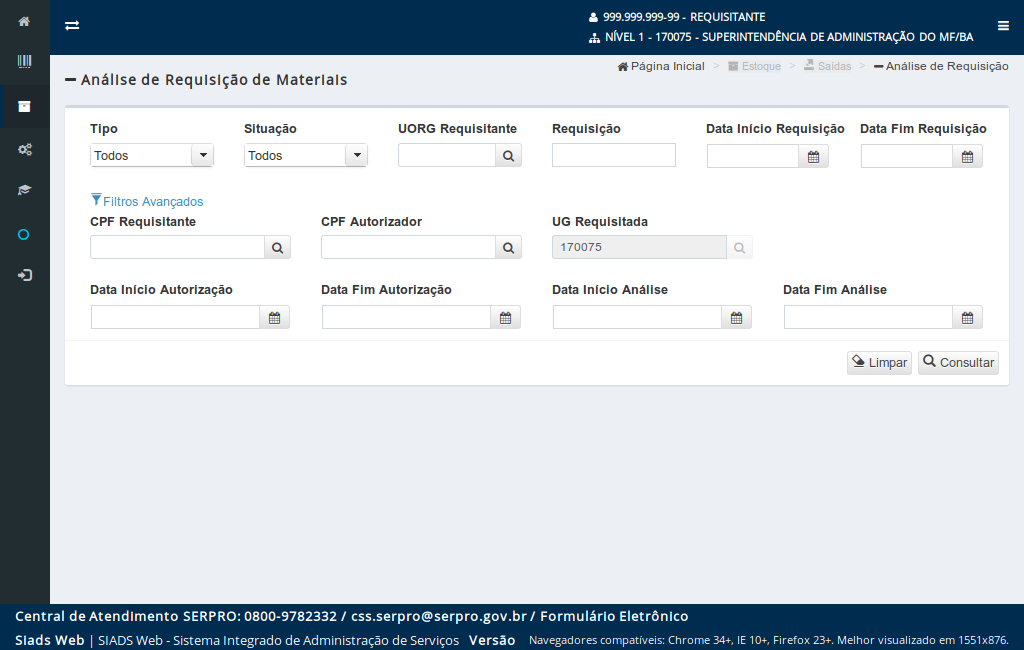Click the UG Requisitada magnifier icon
1024x650 pixels.
tap(739, 248)
